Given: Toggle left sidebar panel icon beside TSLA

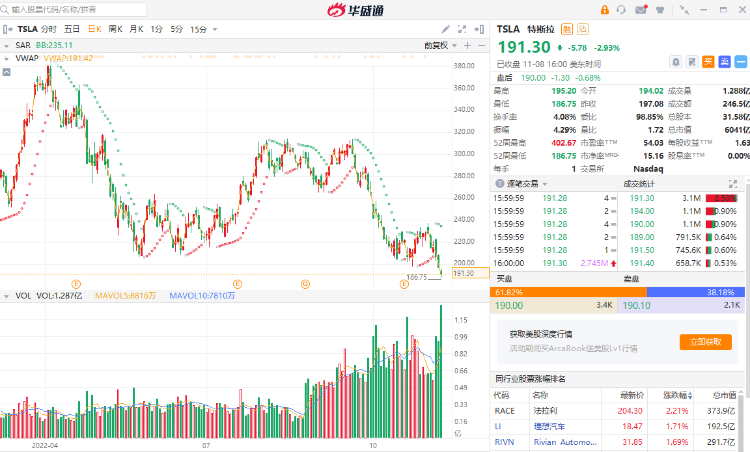Looking at the screenshot, I should [x=7, y=29].
